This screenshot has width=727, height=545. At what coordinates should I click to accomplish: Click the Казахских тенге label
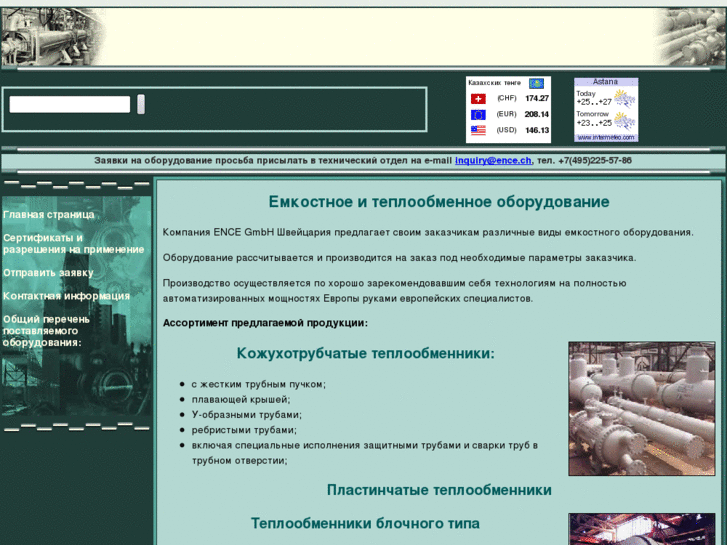(494, 83)
